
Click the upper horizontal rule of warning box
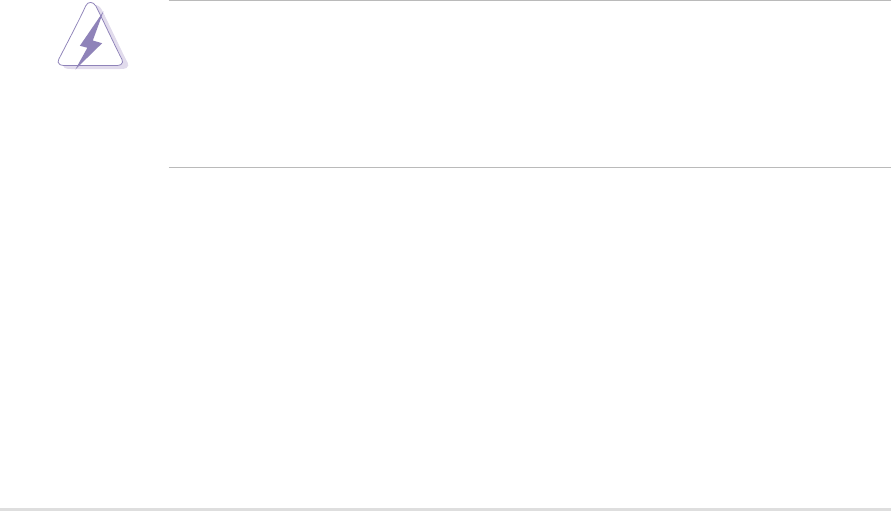[x=530, y=1]
